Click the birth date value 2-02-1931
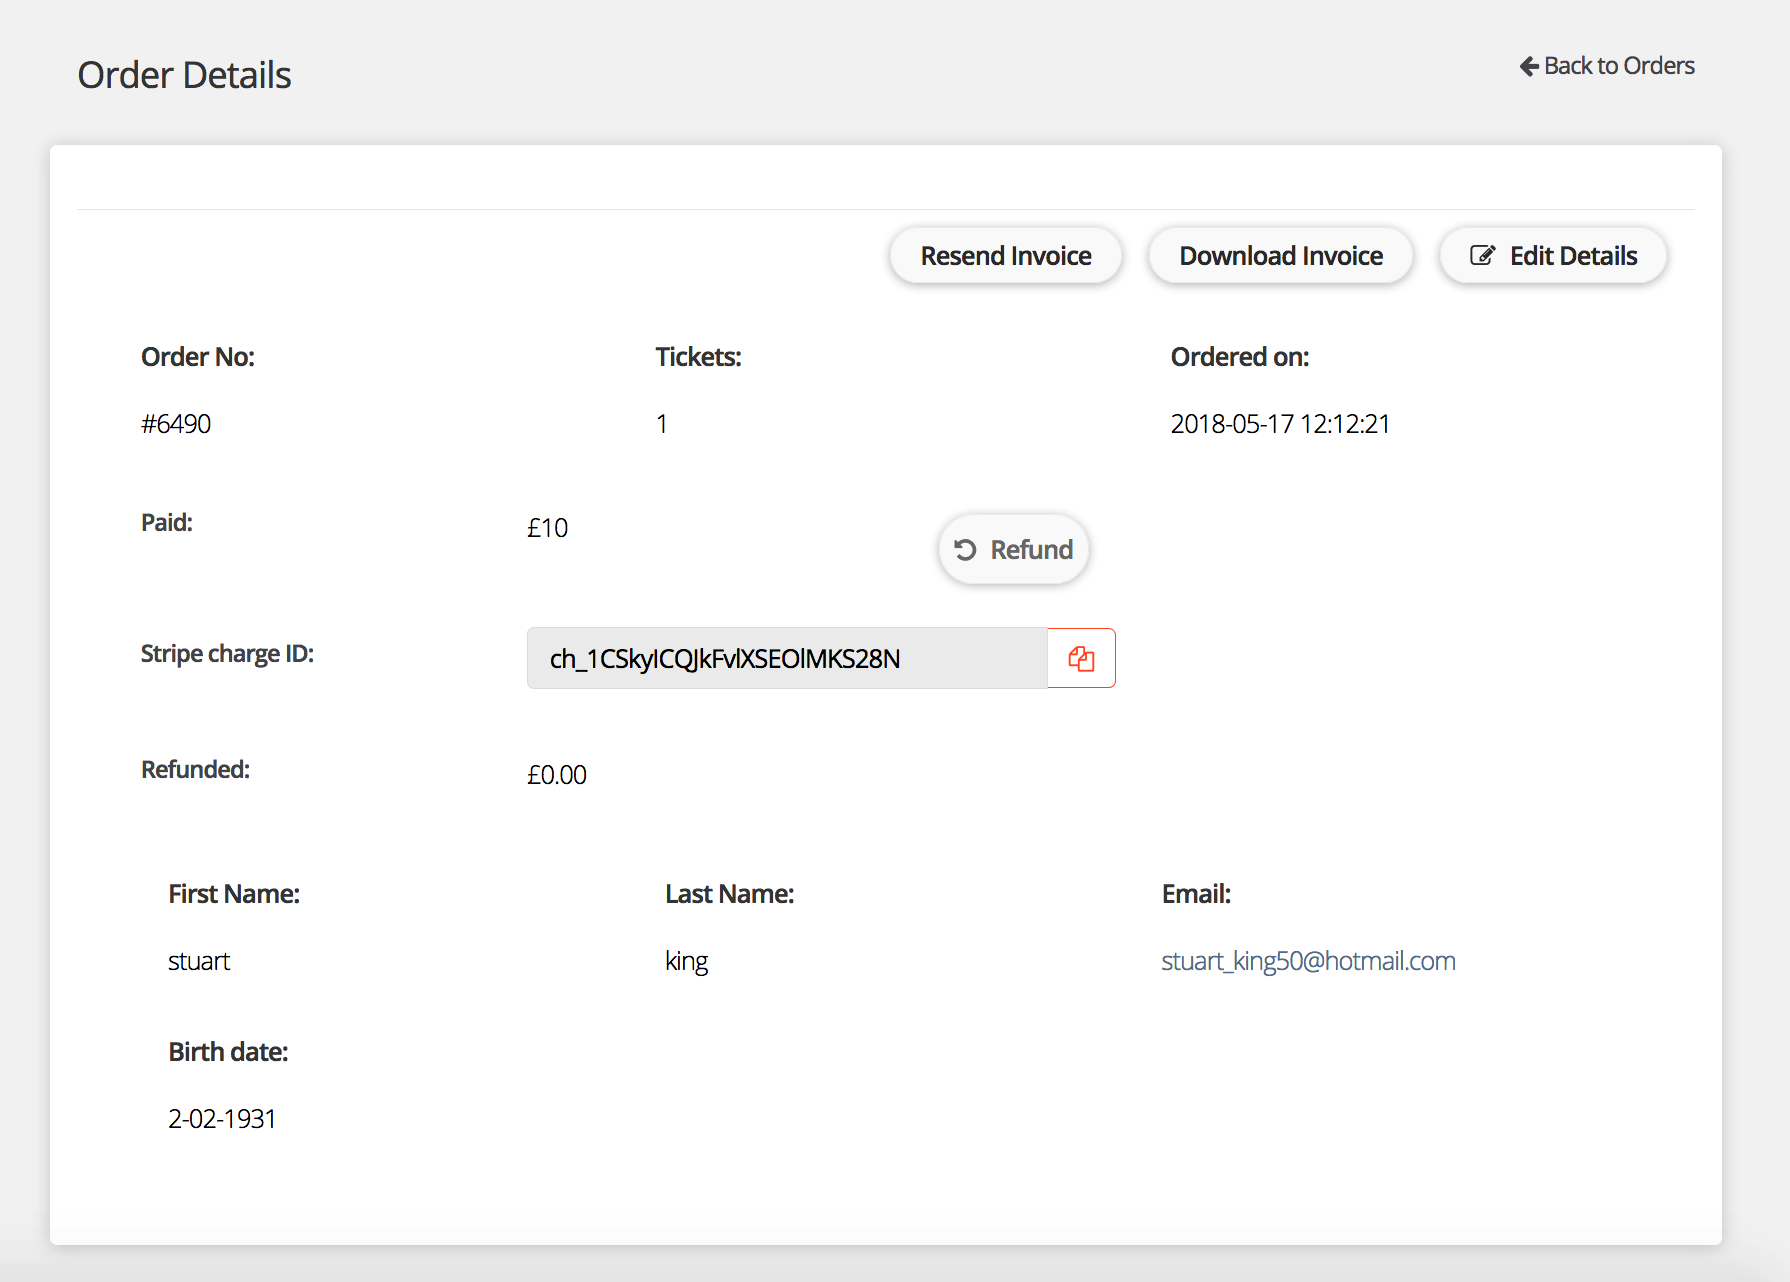The image size is (1790, 1282). coord(222,1119)
